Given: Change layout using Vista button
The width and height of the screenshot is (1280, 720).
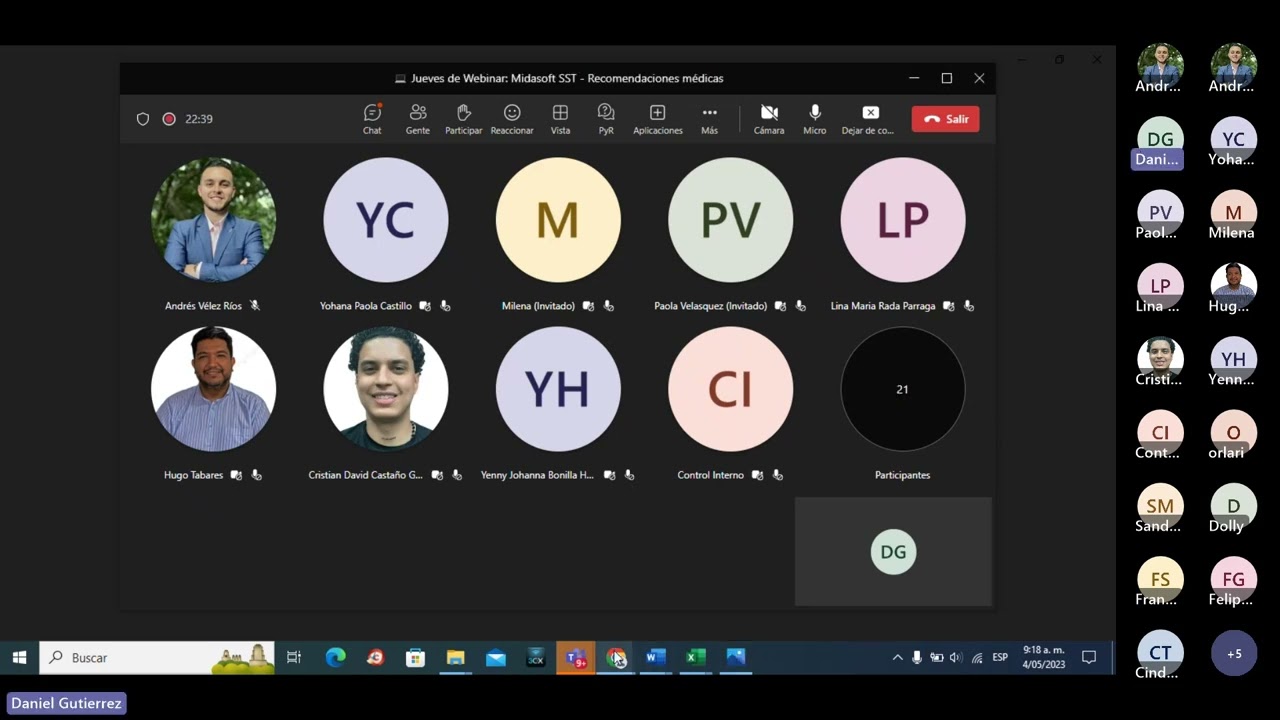Looking at the screenshot, I should click(x=560, y=119).
